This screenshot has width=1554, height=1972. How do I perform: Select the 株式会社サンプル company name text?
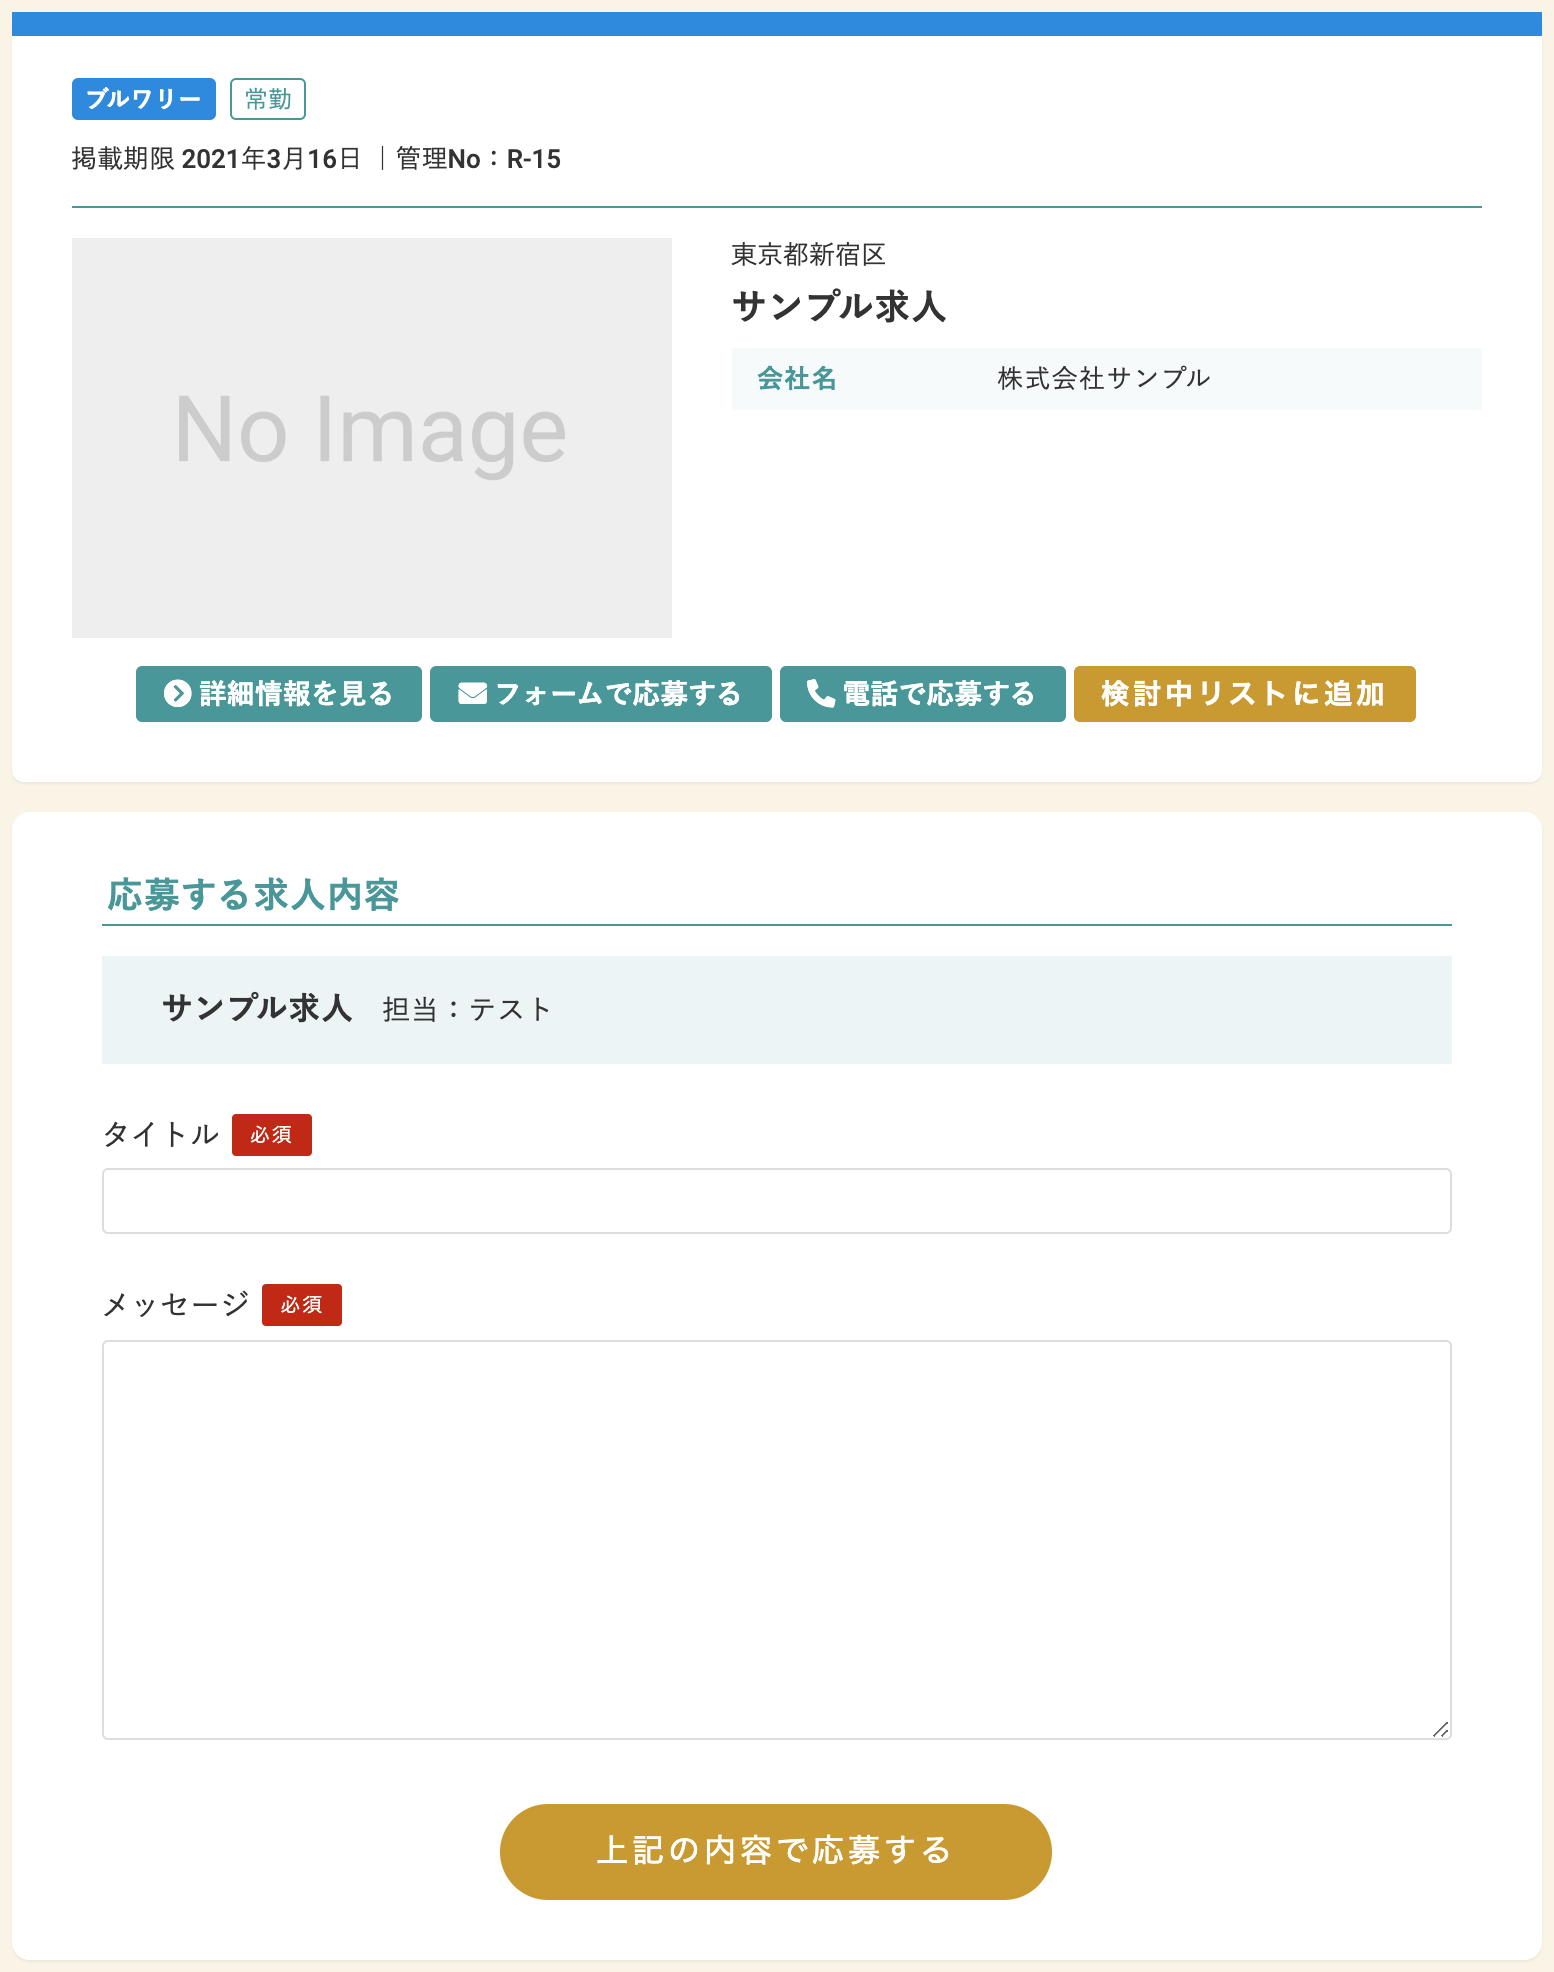pos(1104,379)
